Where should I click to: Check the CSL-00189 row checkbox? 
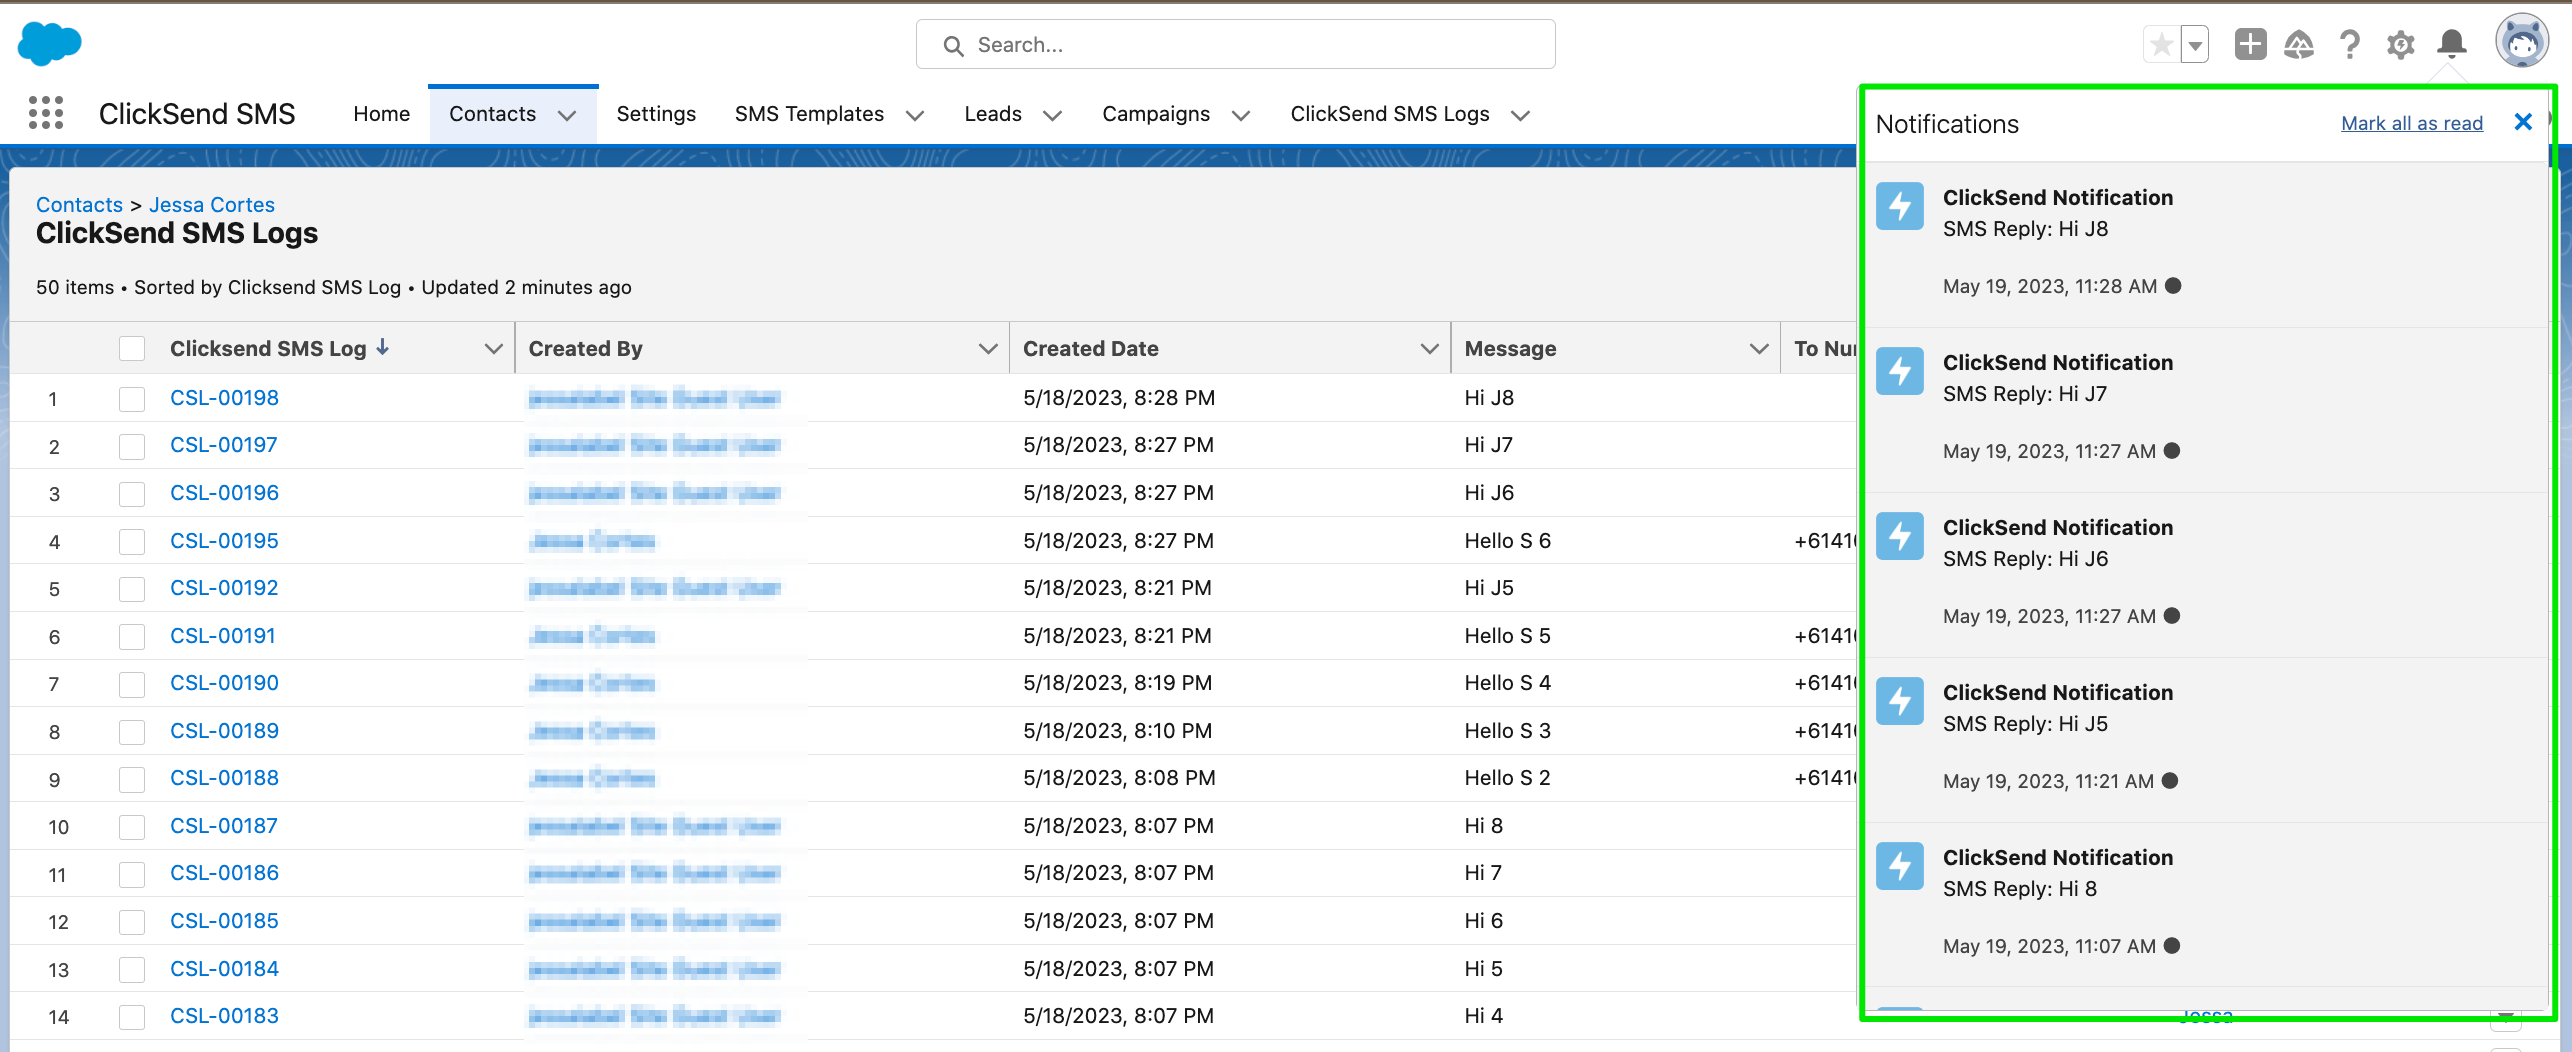point(132,731)
